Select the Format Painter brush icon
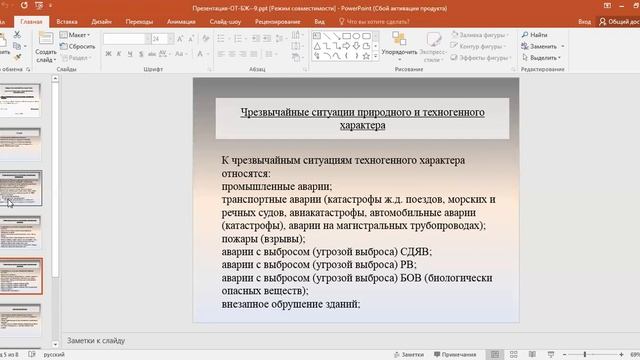The height and width of the screenshot is (360, 640). [x=17, y=58]
